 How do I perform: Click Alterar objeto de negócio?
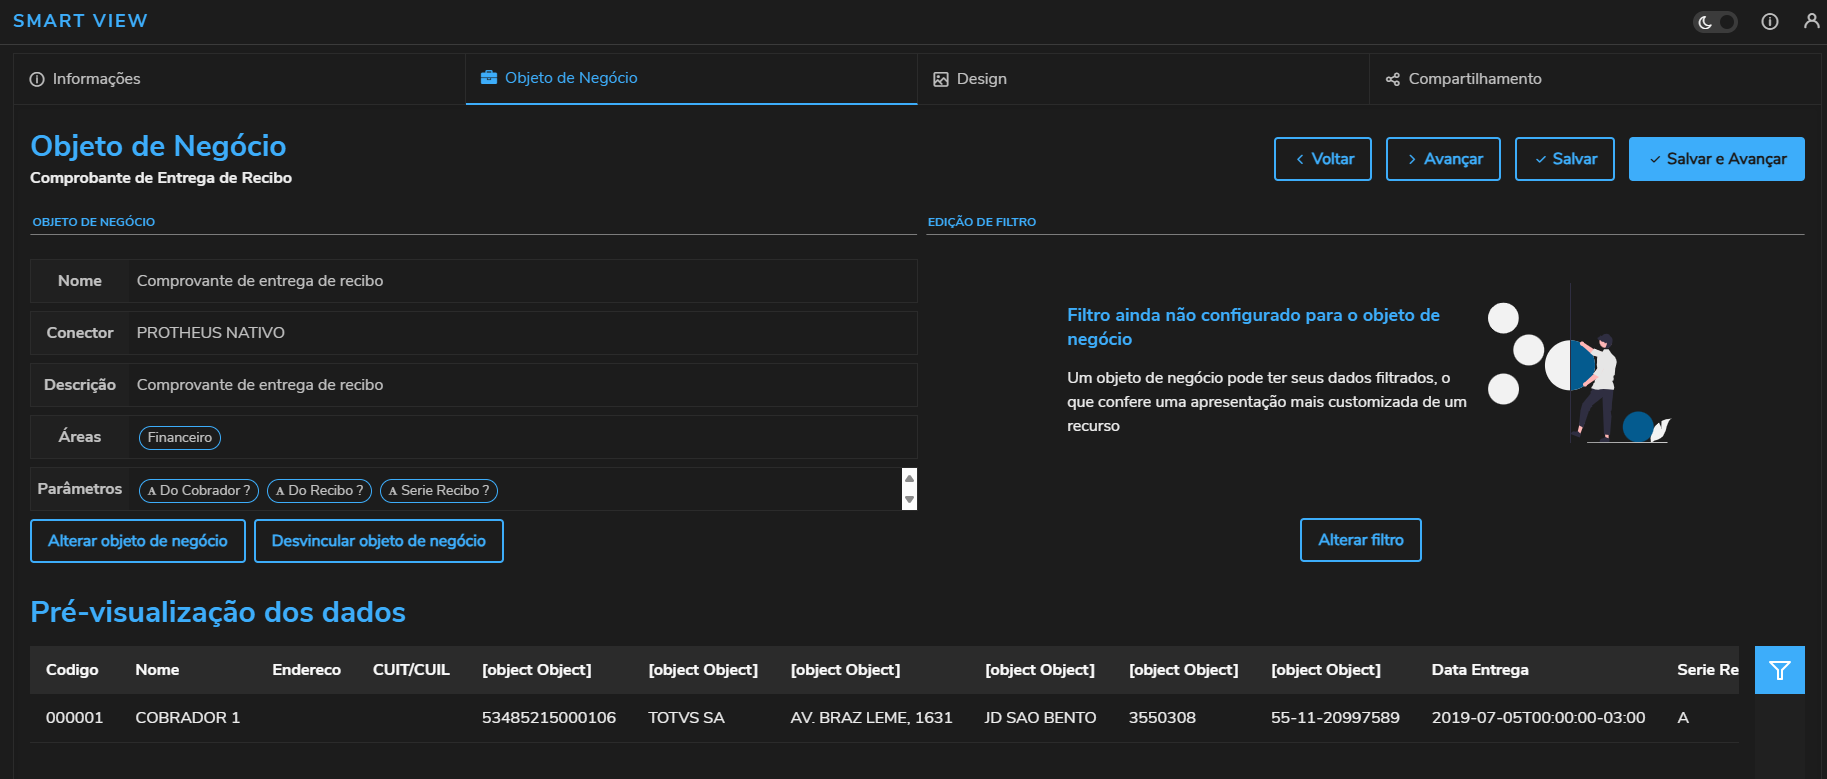(x=138, y=541)
